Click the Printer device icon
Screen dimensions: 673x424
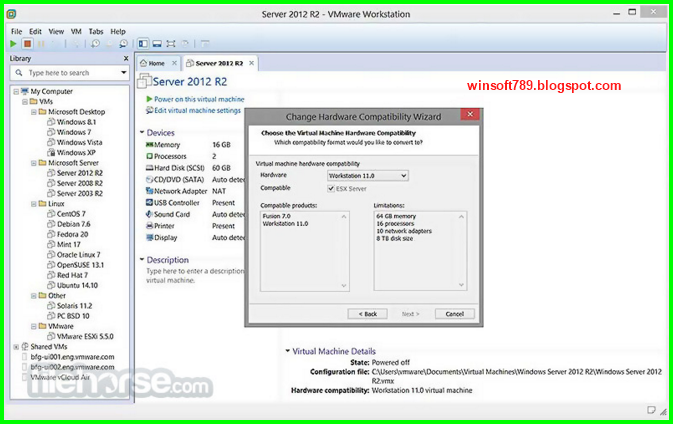[x=149, y=226]
